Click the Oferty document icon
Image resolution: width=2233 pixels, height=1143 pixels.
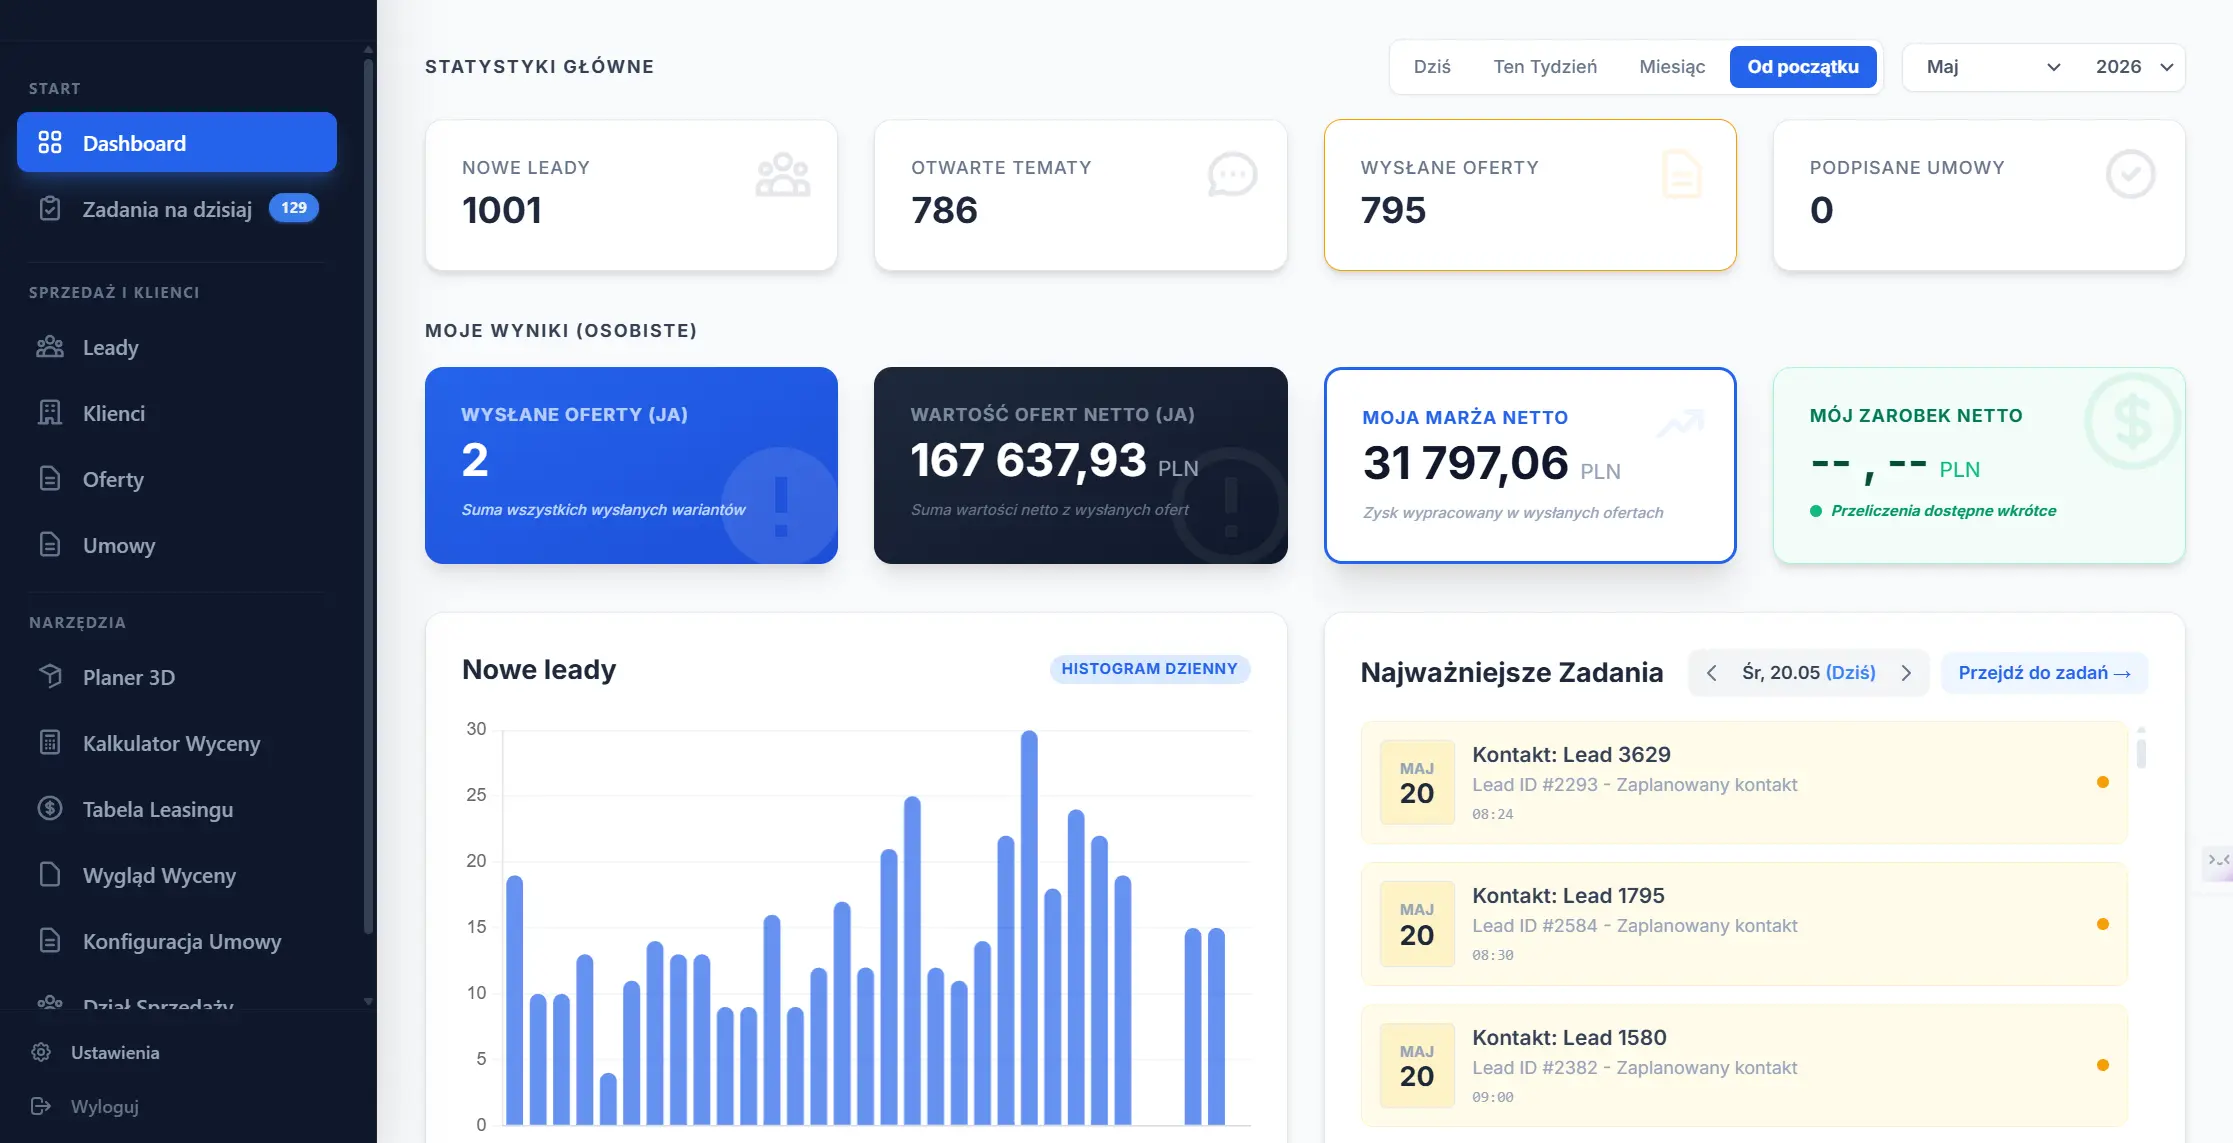coord(50,479)
